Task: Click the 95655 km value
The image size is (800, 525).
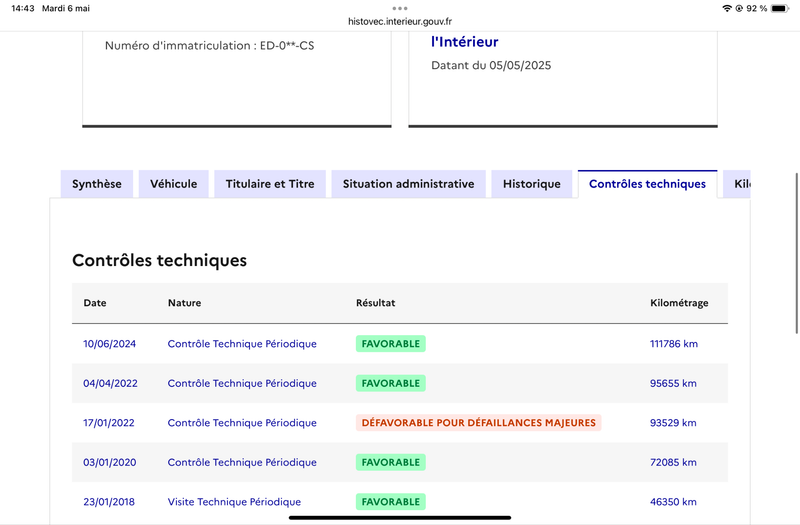Action: point(673,383)
